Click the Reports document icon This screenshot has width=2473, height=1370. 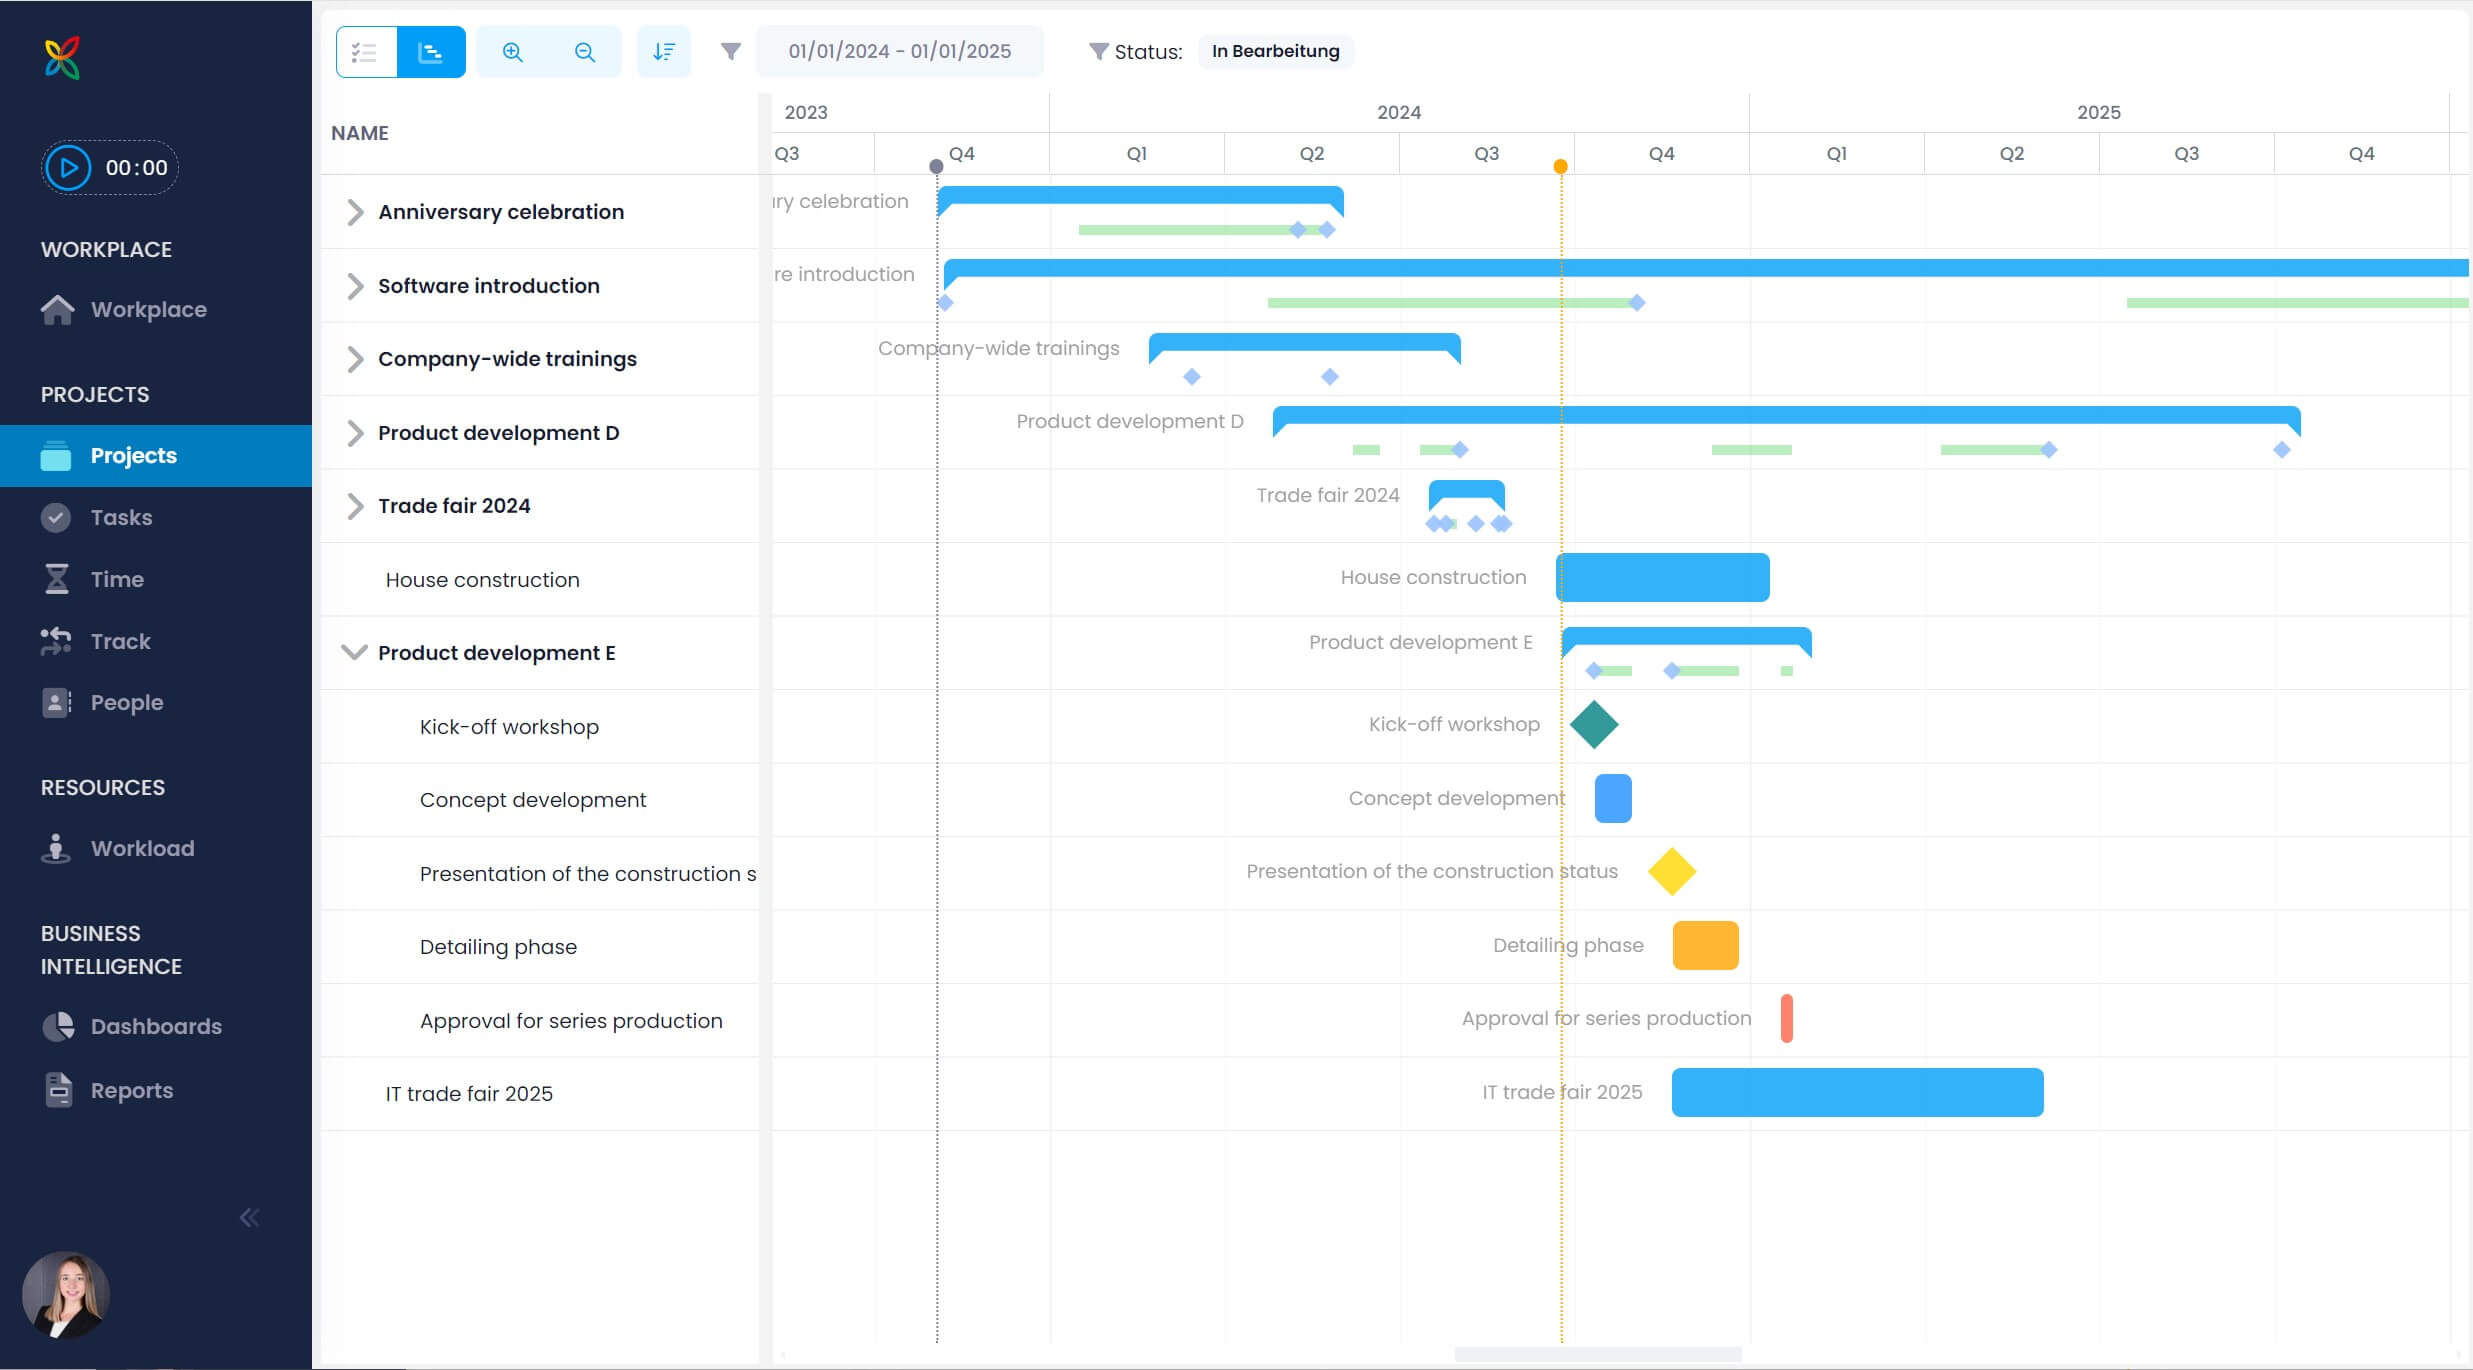(59, 1090)
